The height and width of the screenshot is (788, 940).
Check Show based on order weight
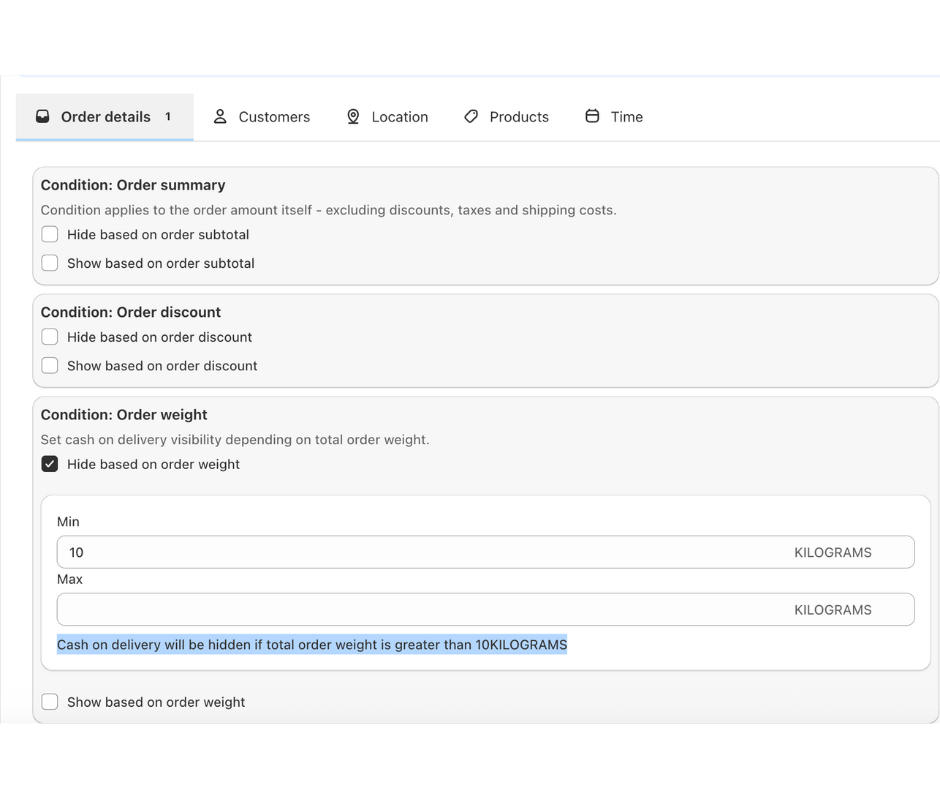coord(50,702)
